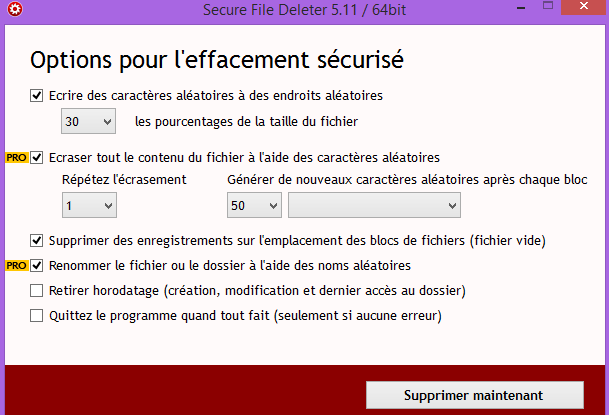Click the Supprimer maintenant button
The width and height of the screenshot is (609, 415).
[x=475, y=395]
